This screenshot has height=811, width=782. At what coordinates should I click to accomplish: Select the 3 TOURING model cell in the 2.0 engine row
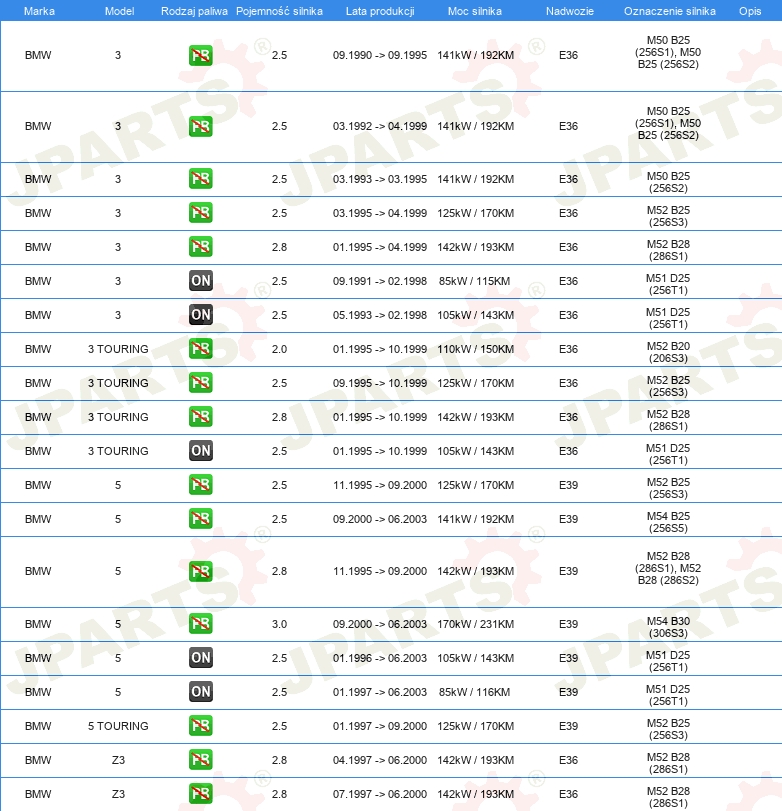[118, 349]
